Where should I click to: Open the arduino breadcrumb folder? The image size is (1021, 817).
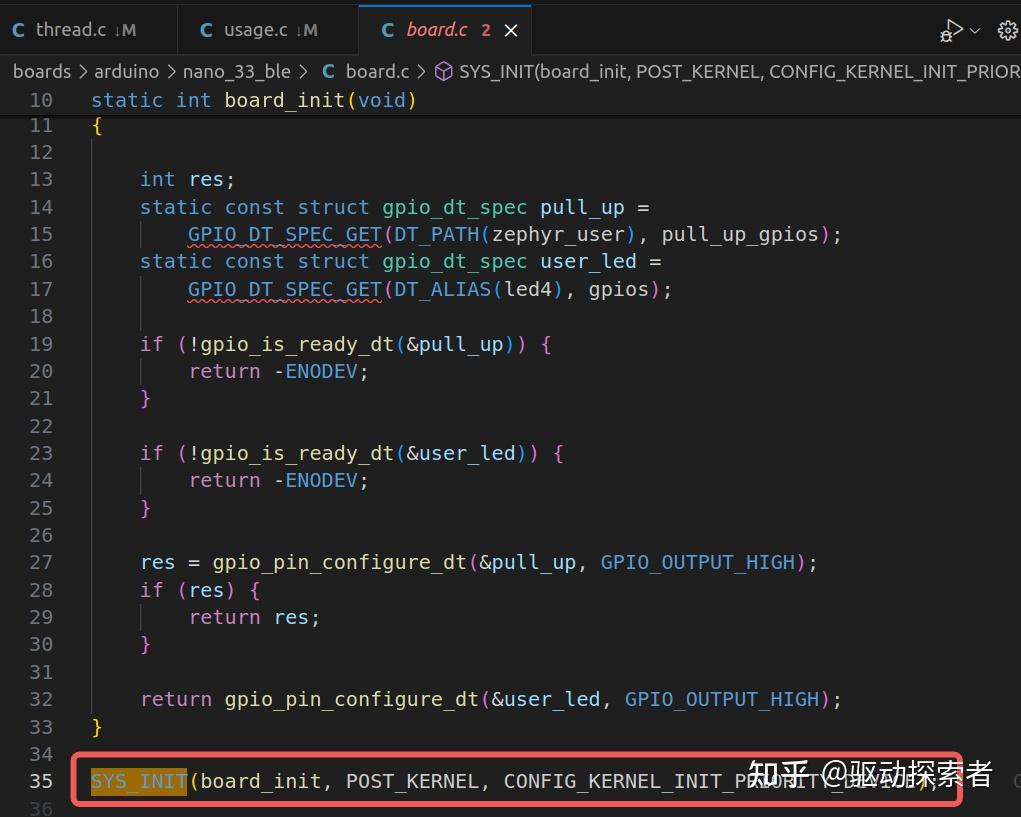126,72
